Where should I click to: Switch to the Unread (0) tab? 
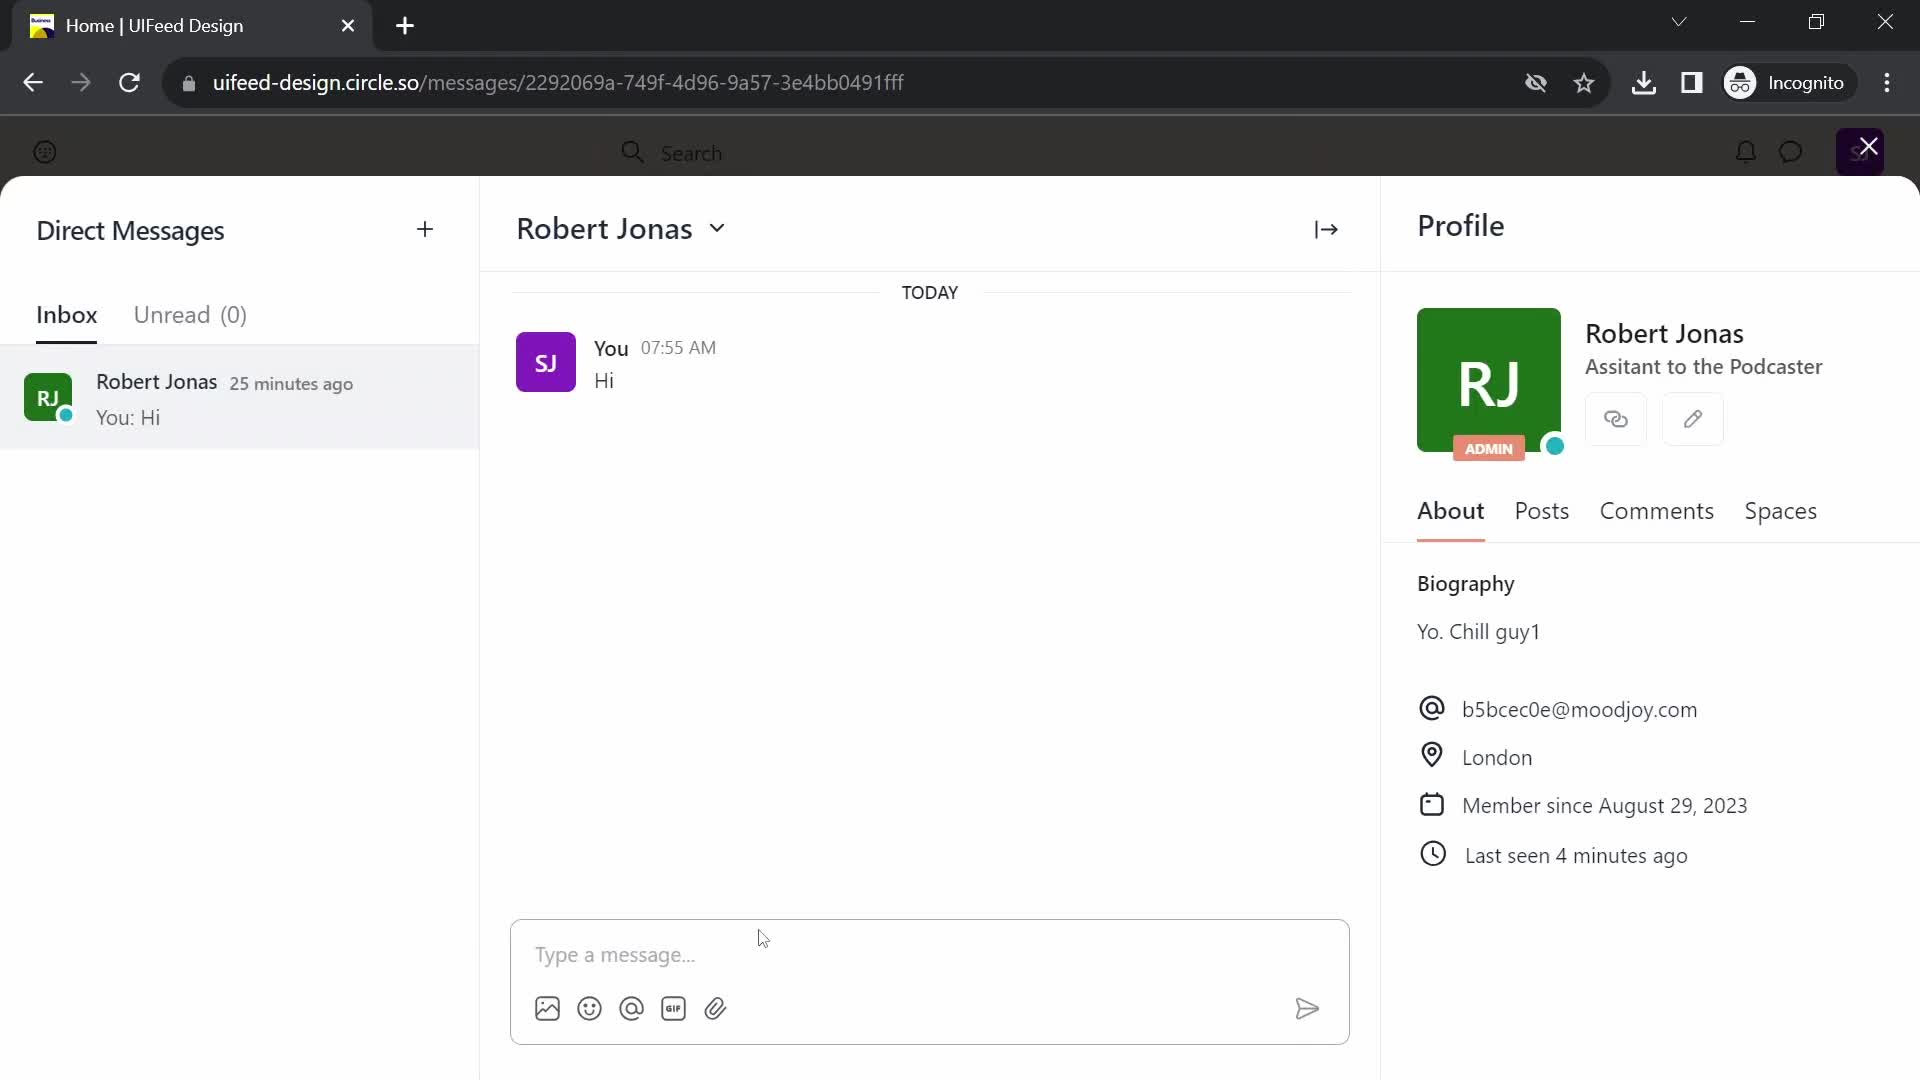point(190,315)
